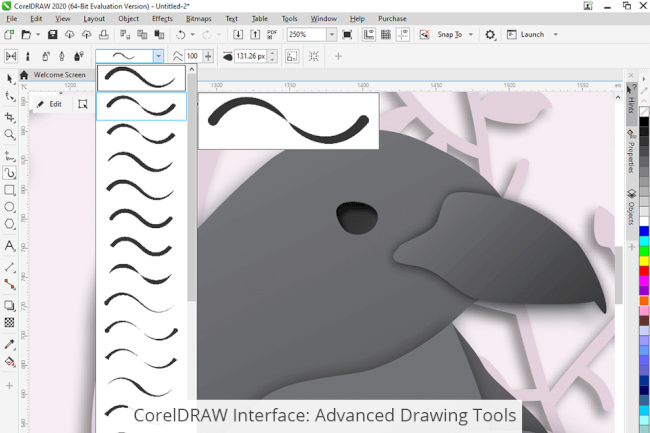
Task: Click the Print icon
Action: (x=104, y=34)
